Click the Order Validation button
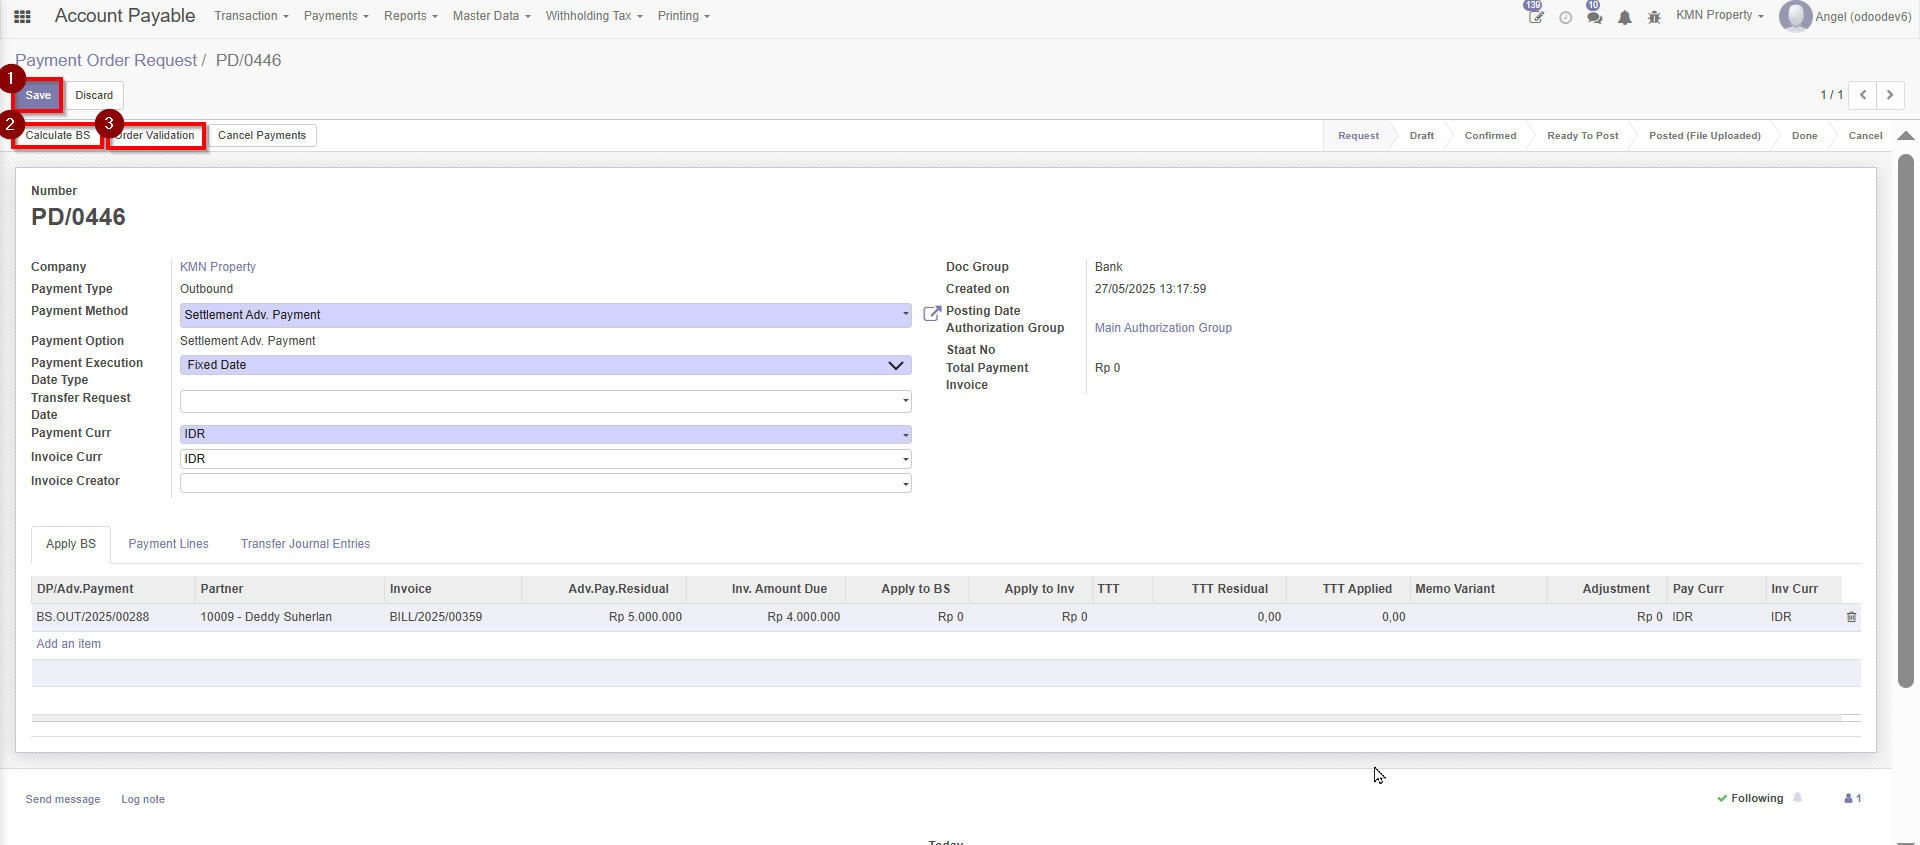Screen dimensions: 1920x845 pyautogui.click(x=156, y=135)
